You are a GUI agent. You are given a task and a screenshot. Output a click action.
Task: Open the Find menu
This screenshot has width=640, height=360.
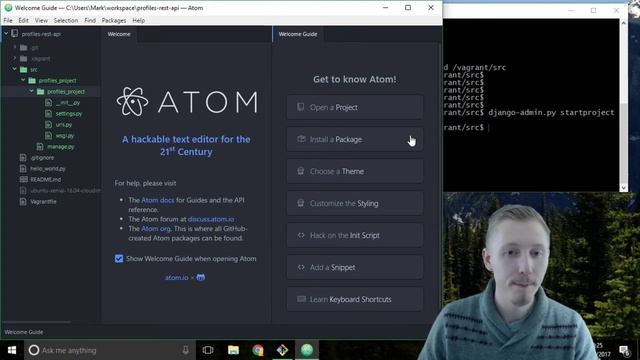pyautogui.click(x=90, y=20)
